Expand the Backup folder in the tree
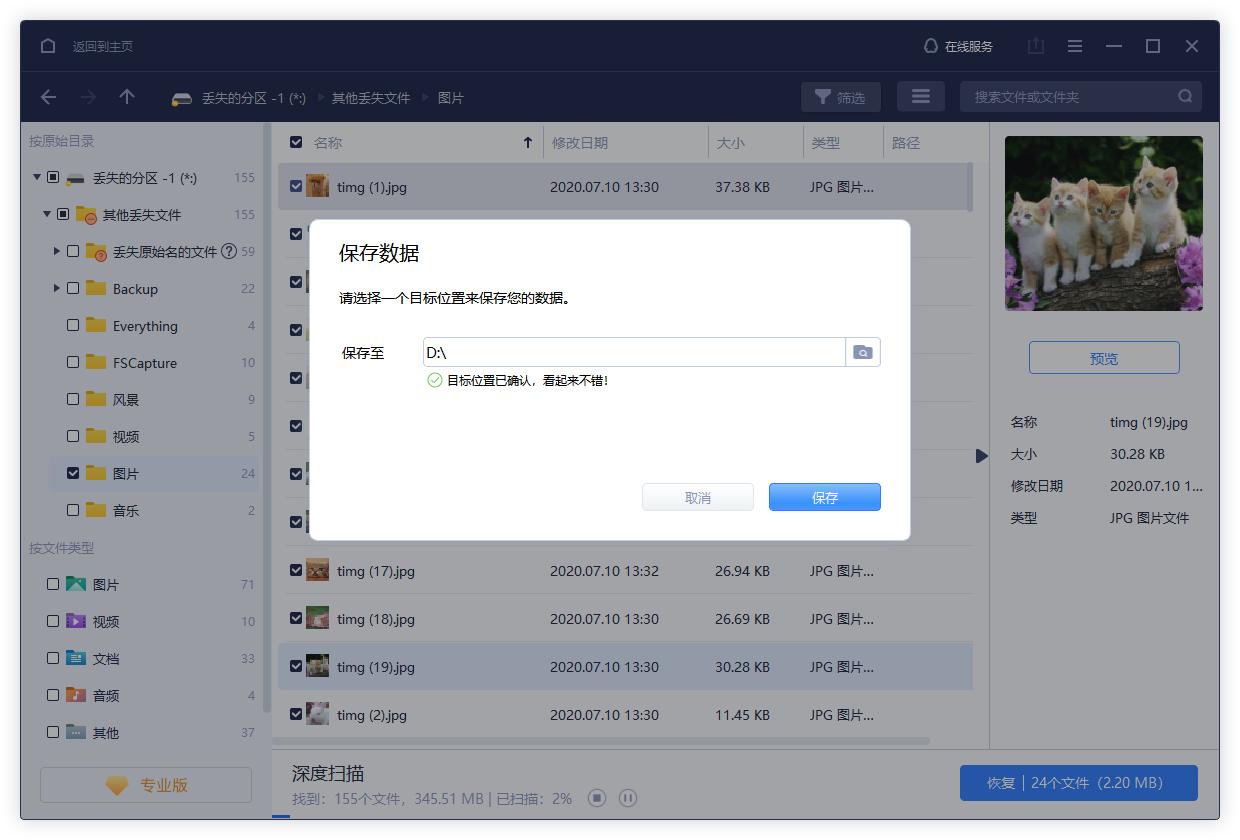The height and width of the screenshot is (840, 1240). (x=58, y=288)
